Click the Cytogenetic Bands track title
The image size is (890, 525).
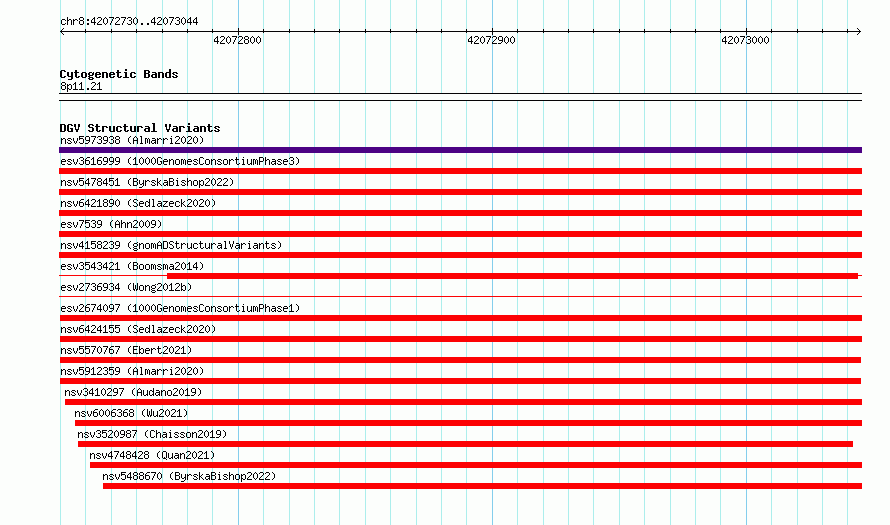[x=119, y=74]
